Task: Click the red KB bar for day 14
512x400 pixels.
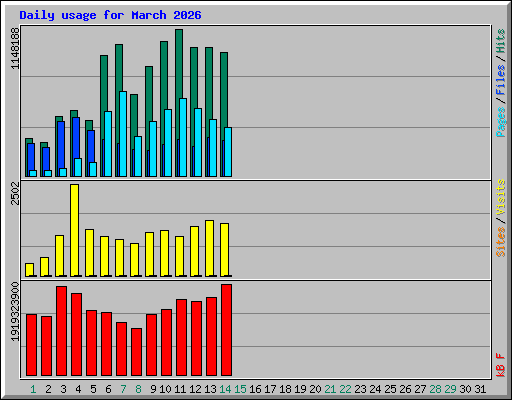Action: click(x=227, y=330)
